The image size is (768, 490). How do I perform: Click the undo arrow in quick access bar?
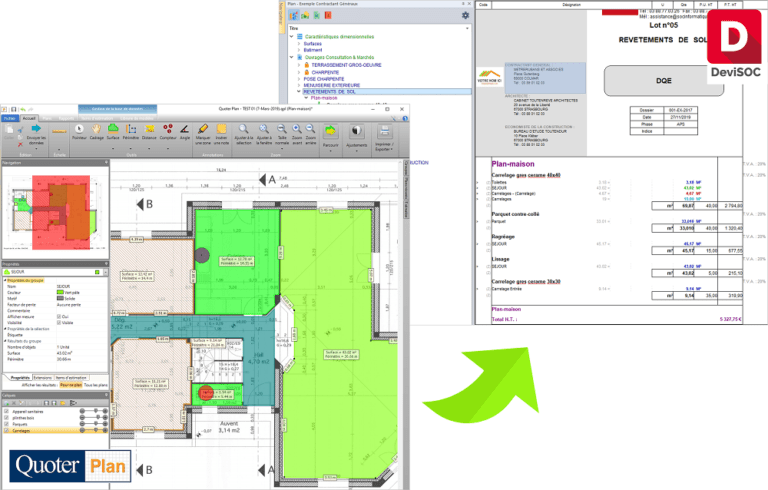point(23,109)
